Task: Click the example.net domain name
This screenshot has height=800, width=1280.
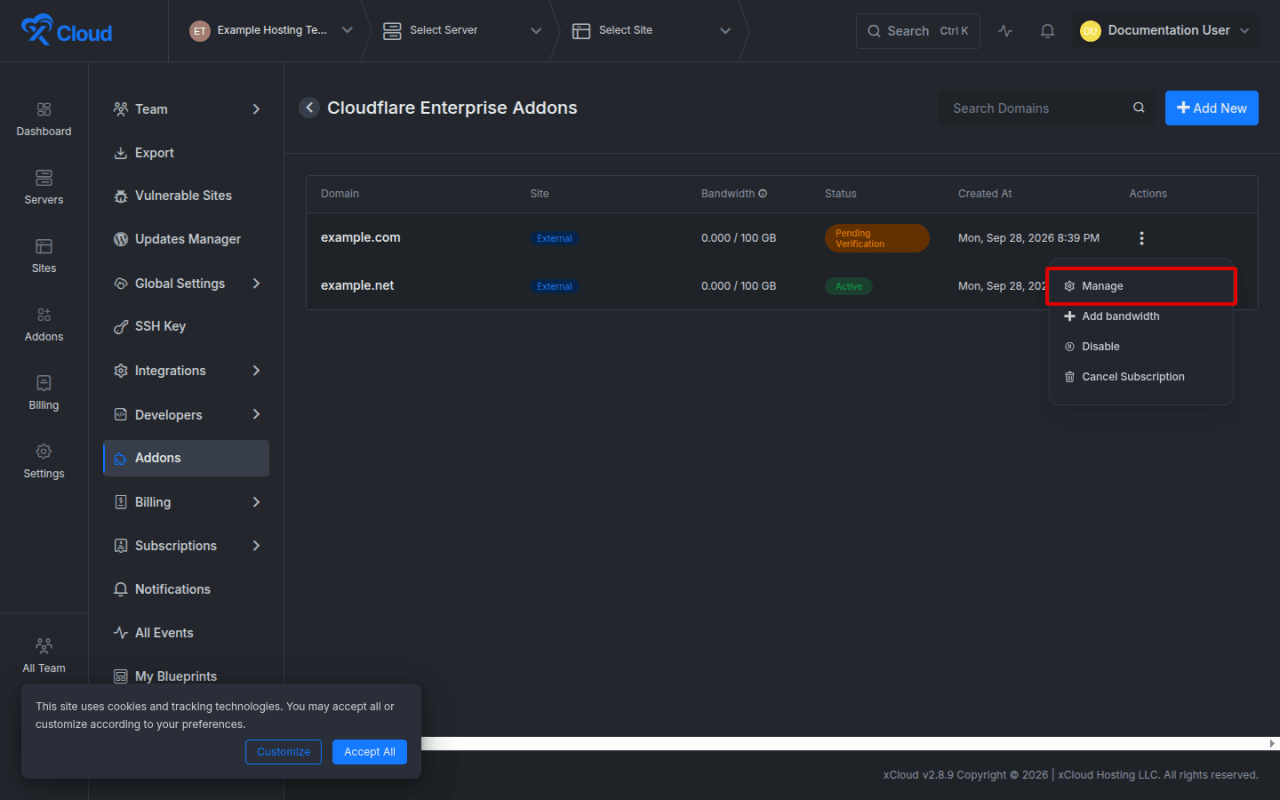Action: pos(357,285)
